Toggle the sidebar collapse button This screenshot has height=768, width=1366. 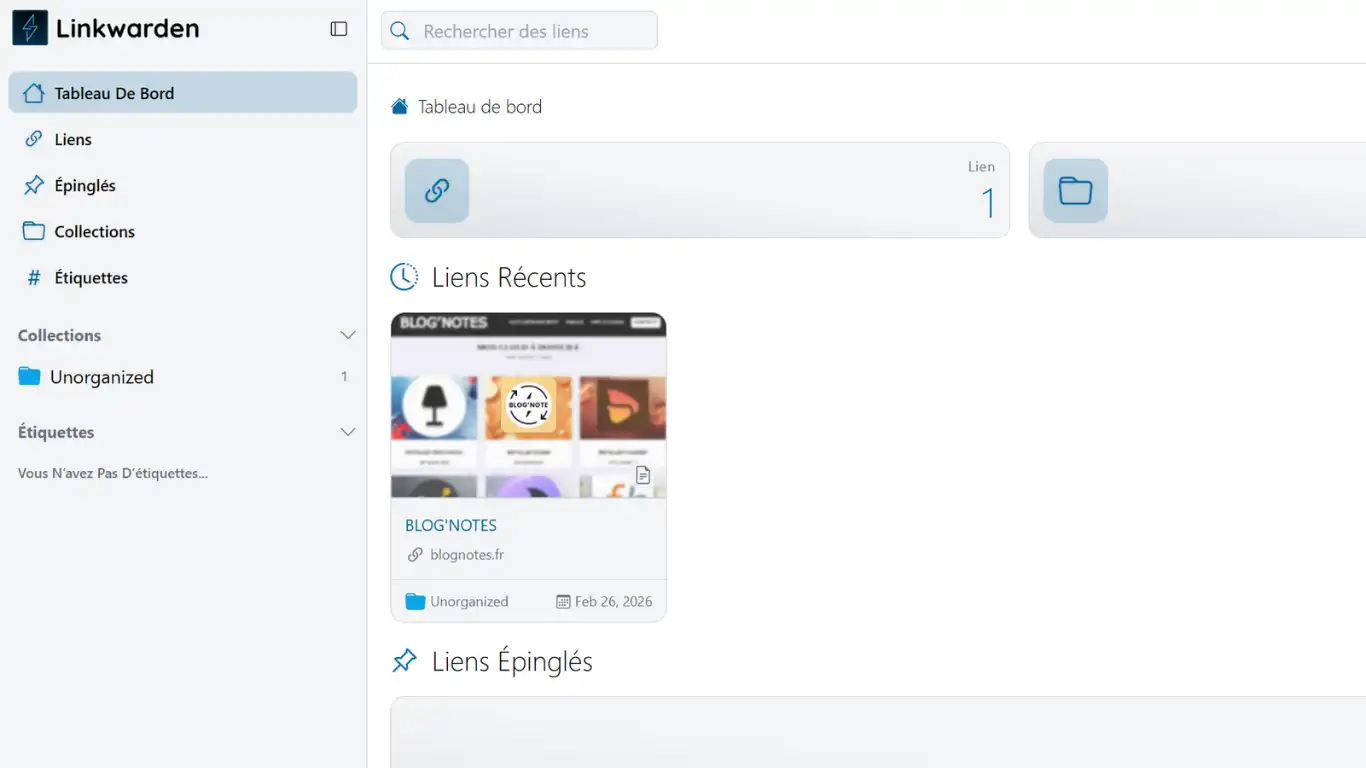[339, 29]
